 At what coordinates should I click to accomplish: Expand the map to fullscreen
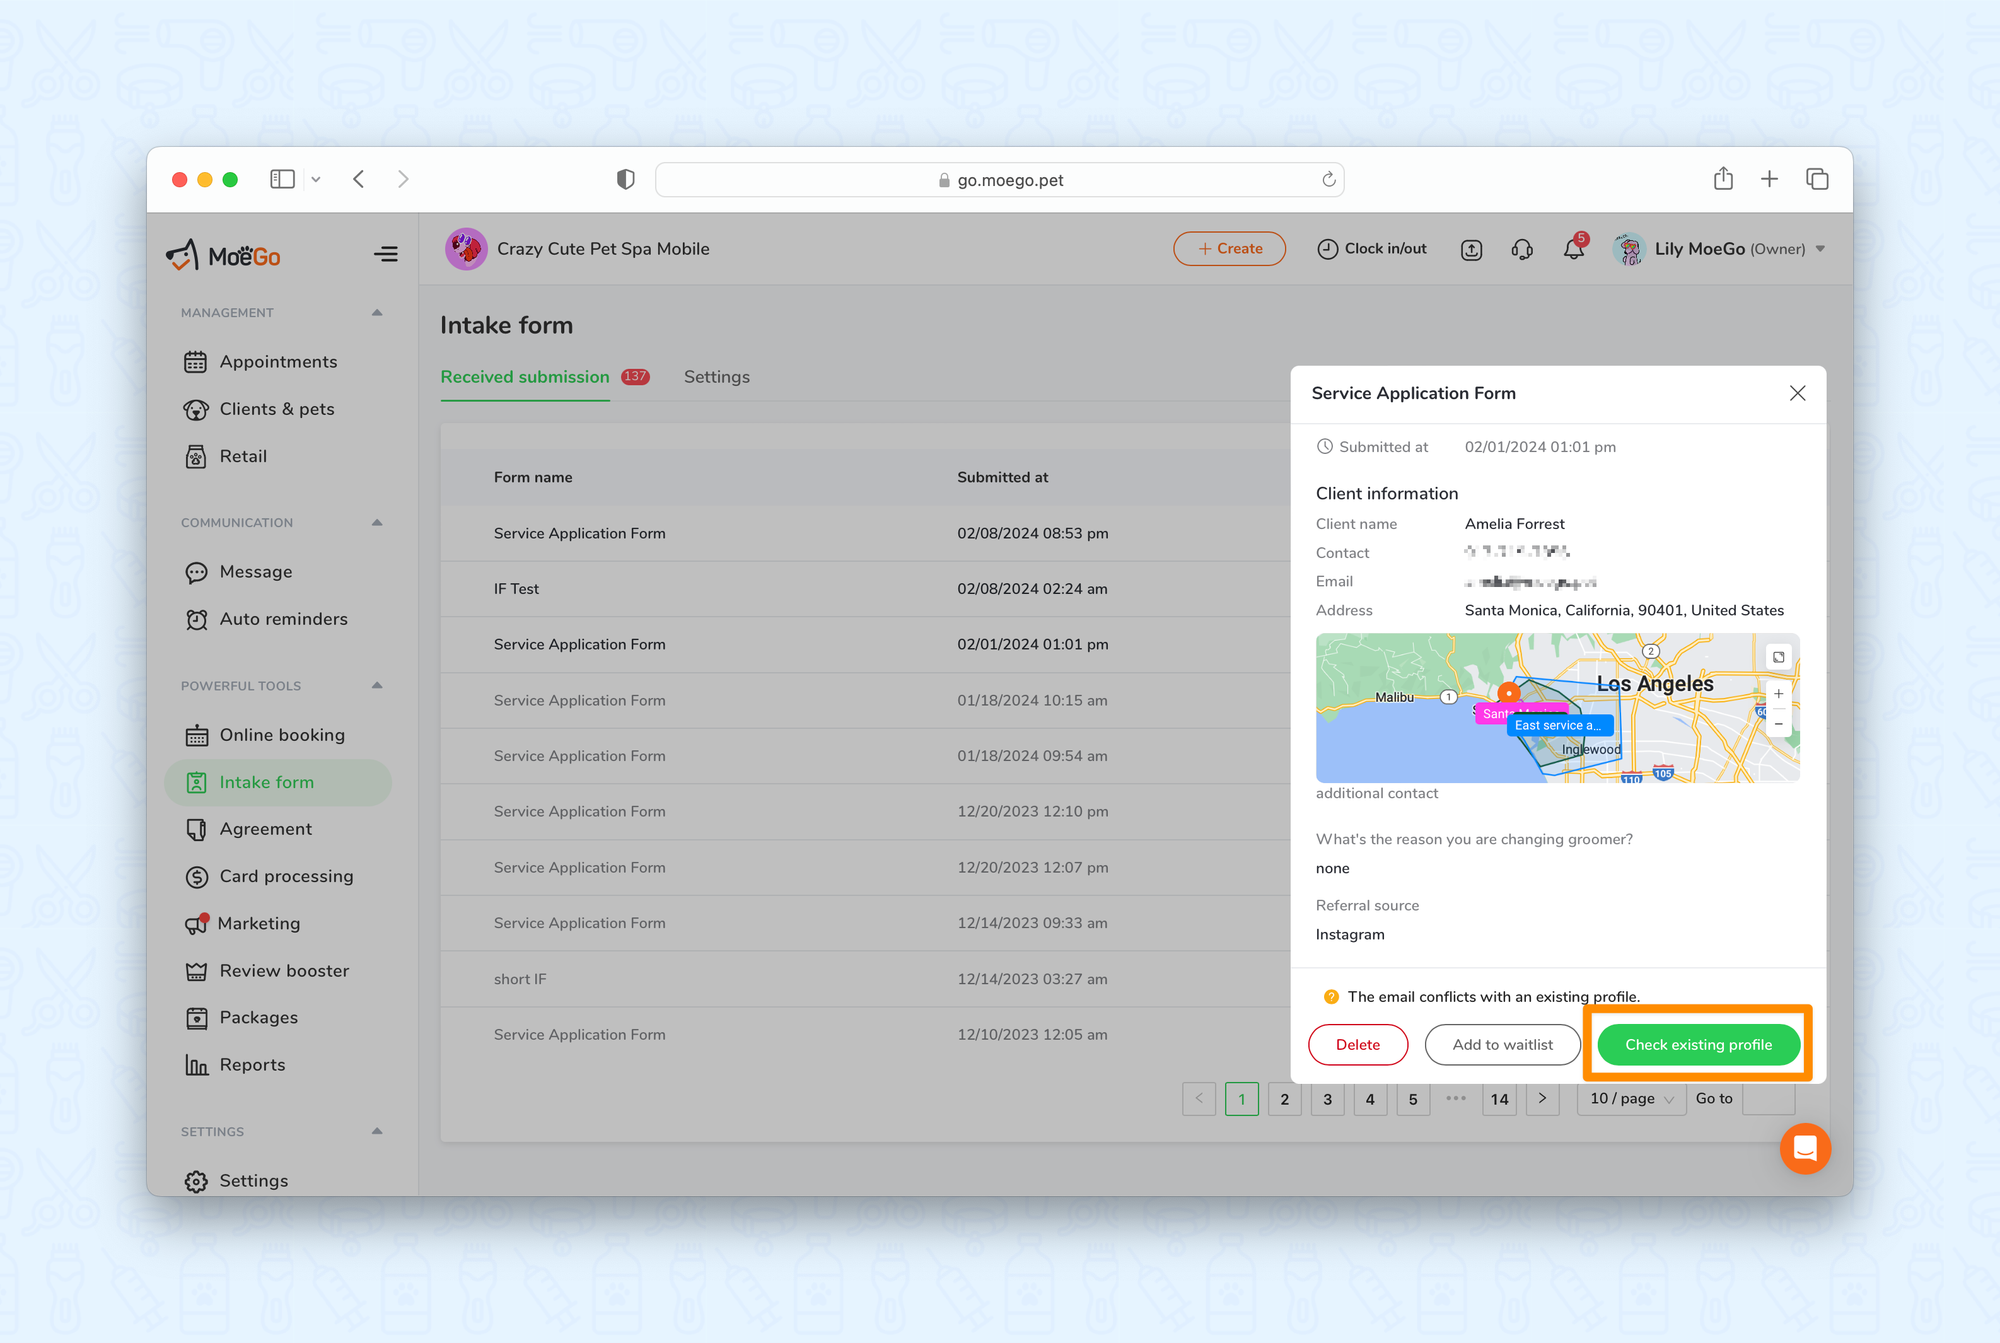[1778, 657]
